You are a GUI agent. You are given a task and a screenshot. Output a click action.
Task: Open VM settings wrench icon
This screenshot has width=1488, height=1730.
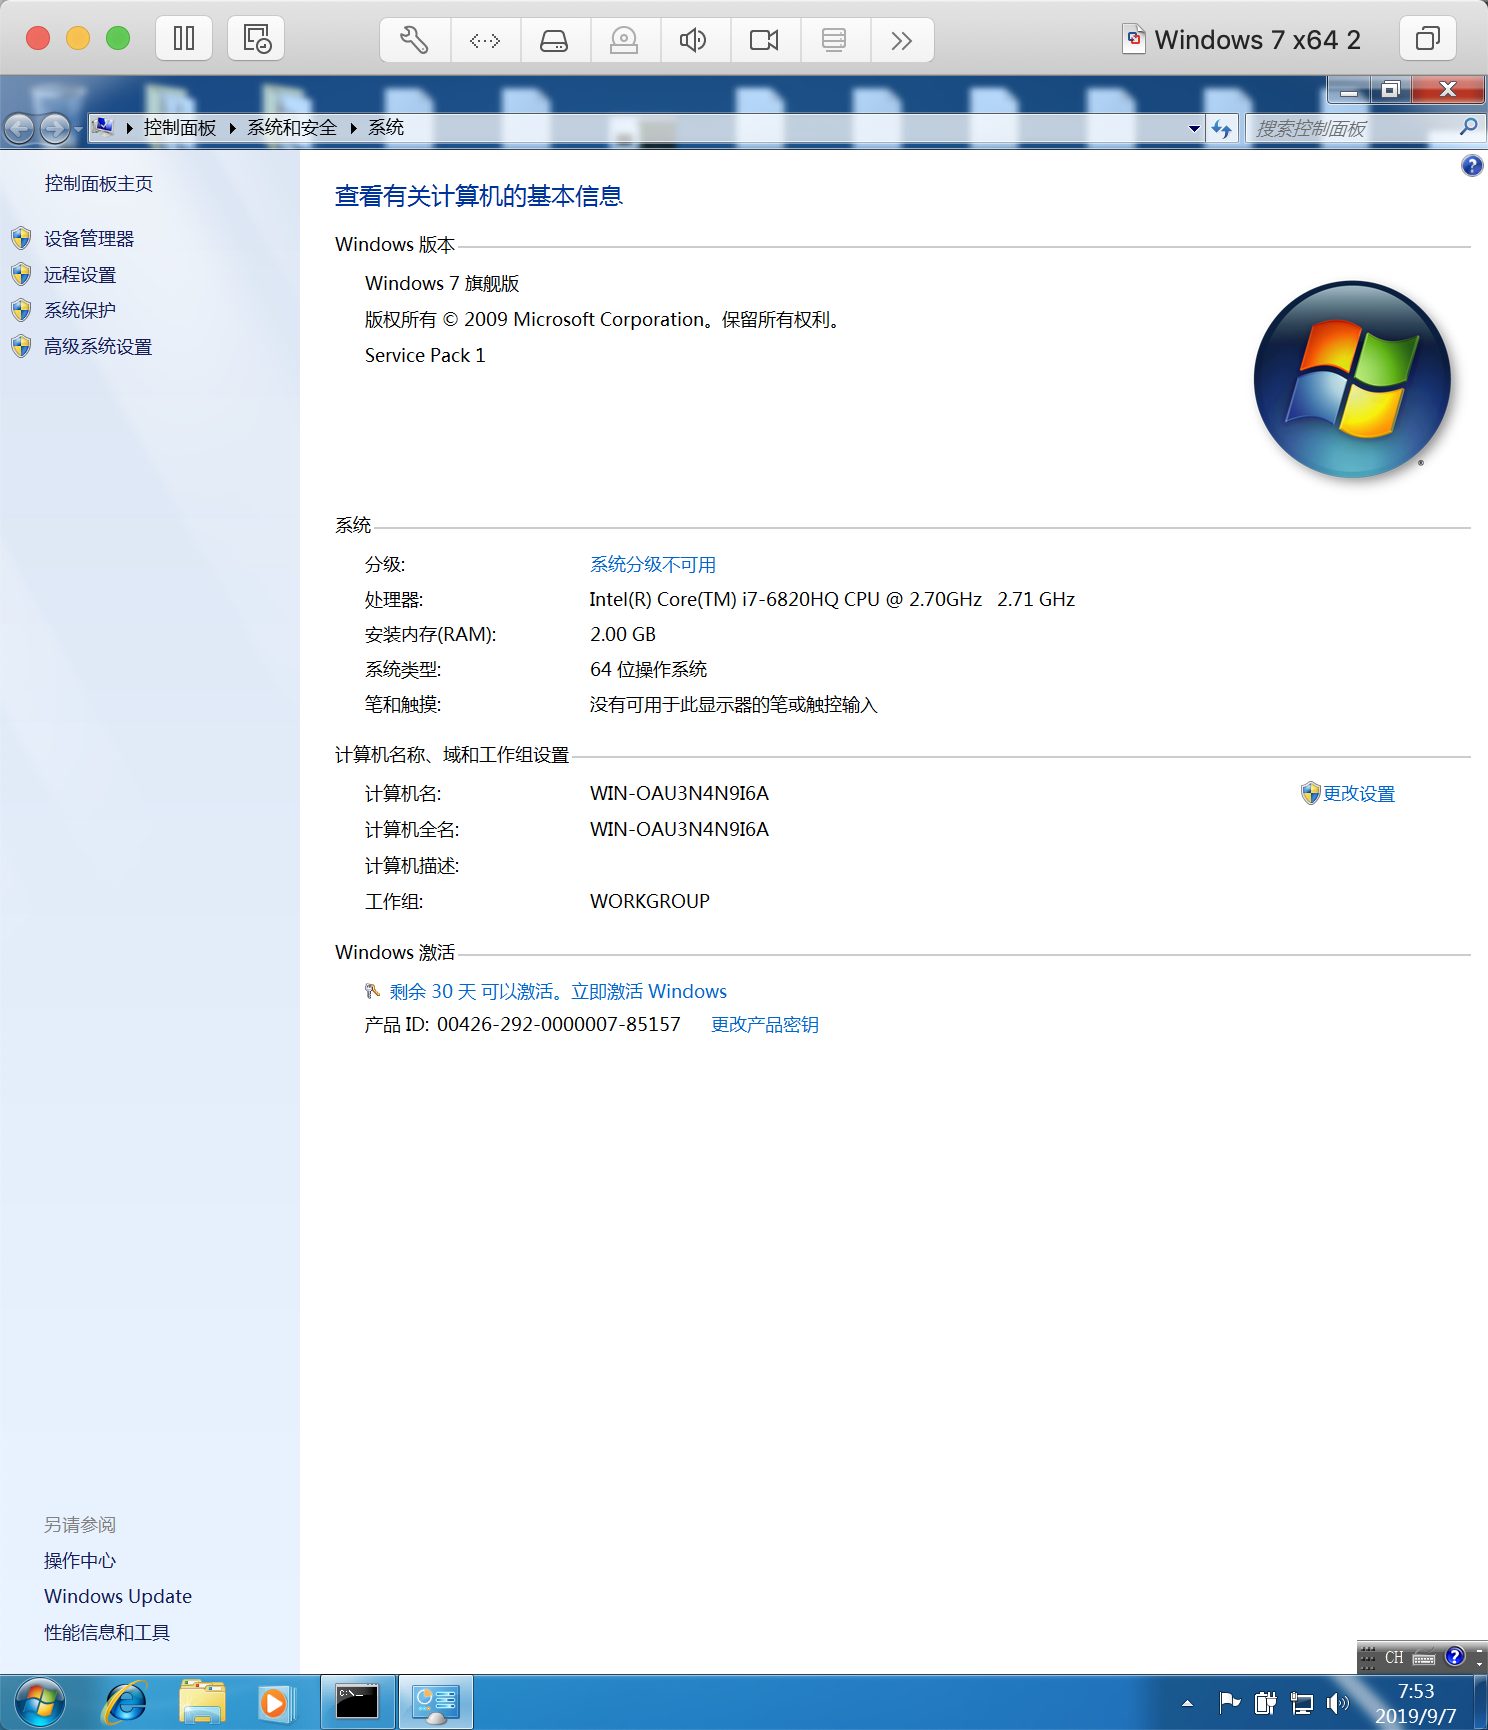415,40
